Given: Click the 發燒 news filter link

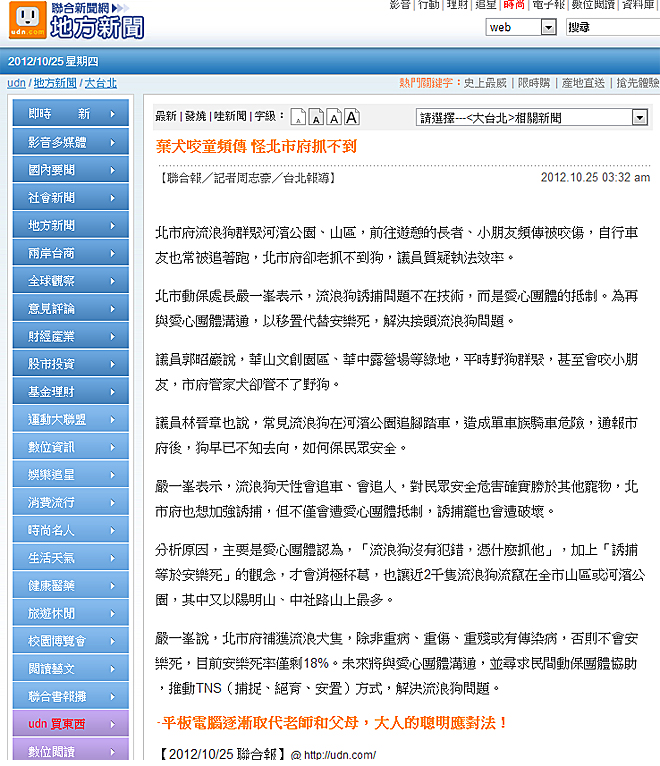Looking at the screenshot, I should click(195, 118).
